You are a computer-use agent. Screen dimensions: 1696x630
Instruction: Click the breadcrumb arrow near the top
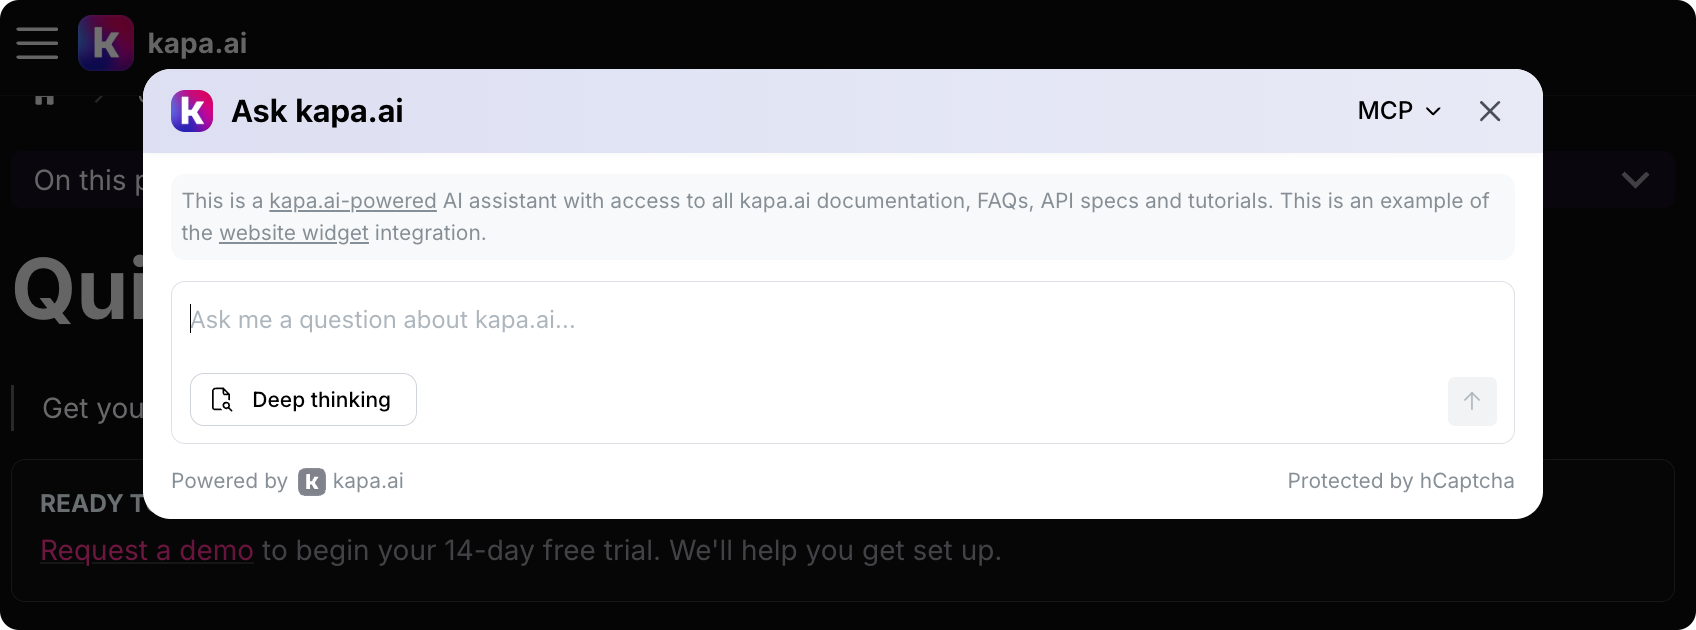pos(97,98)
